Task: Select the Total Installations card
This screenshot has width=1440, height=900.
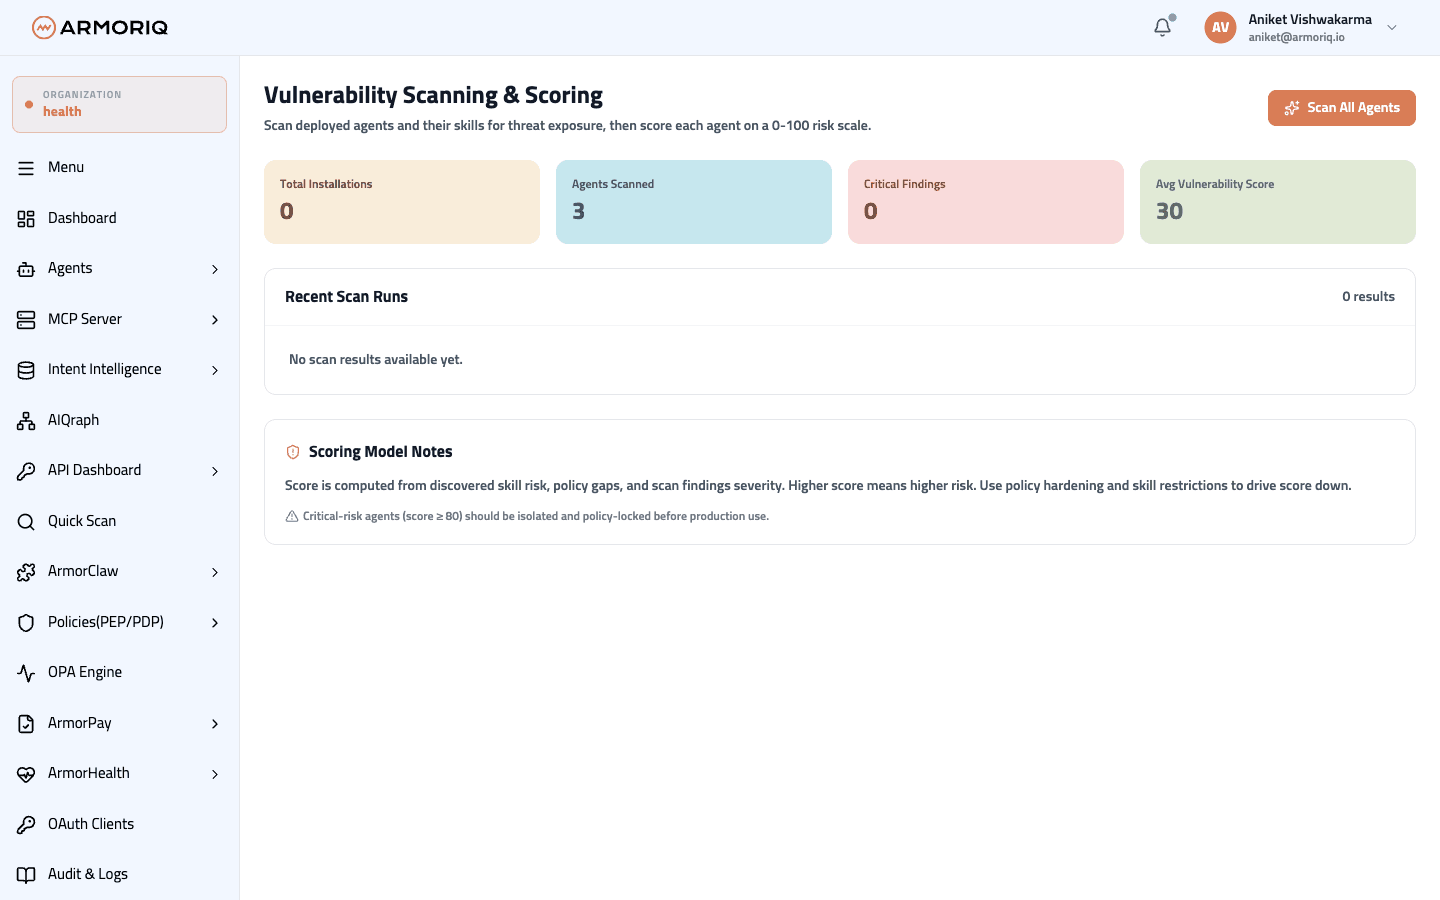Action: click(402, 202)
